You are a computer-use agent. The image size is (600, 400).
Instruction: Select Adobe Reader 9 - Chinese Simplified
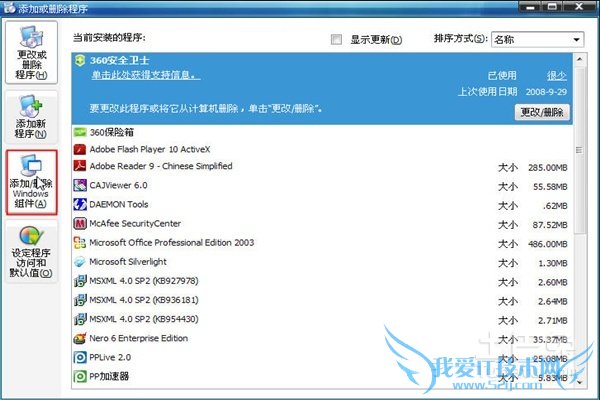tap(322, 166)
